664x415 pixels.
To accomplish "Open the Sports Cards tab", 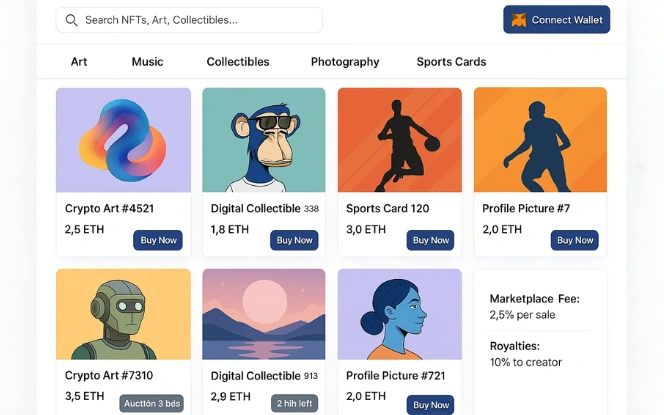I will 451,62.
